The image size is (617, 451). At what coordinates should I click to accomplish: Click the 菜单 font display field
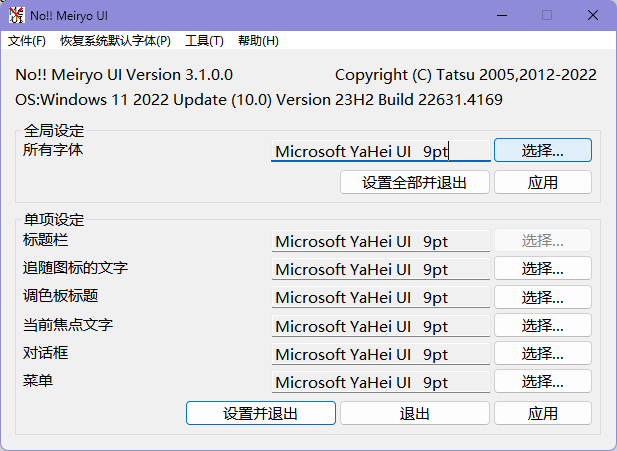pyautogui.click(x=380, y=382)
